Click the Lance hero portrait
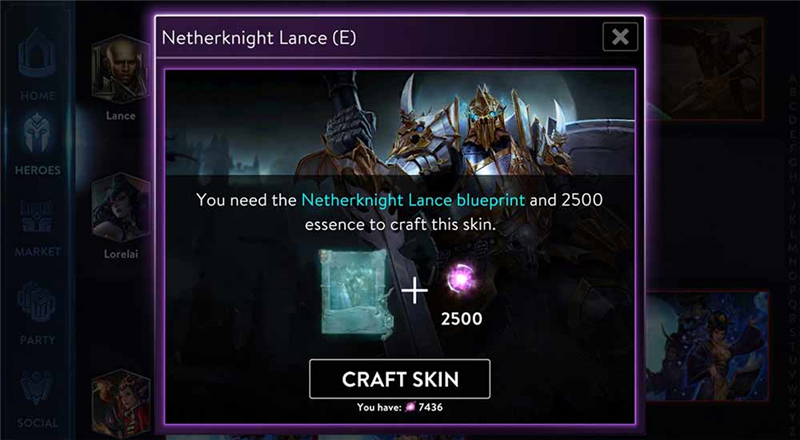The width and height of the screenshot is (800, 440). point(121,69)
